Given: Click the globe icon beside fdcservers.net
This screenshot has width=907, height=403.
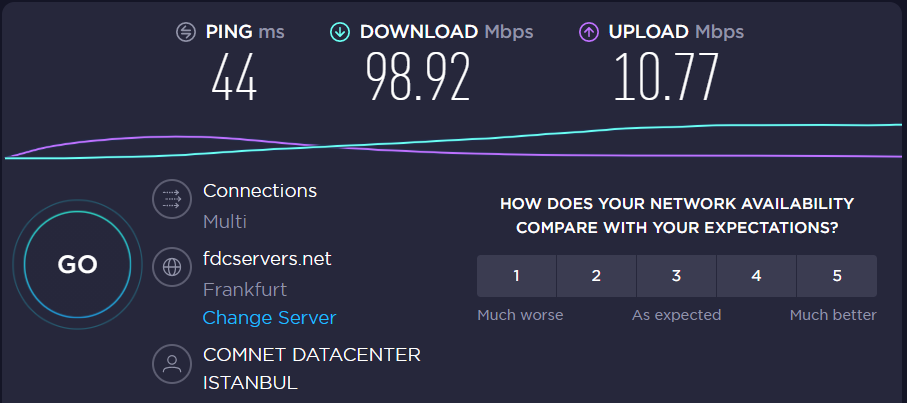Looking at the screenshot, I should tap(172, 267).
